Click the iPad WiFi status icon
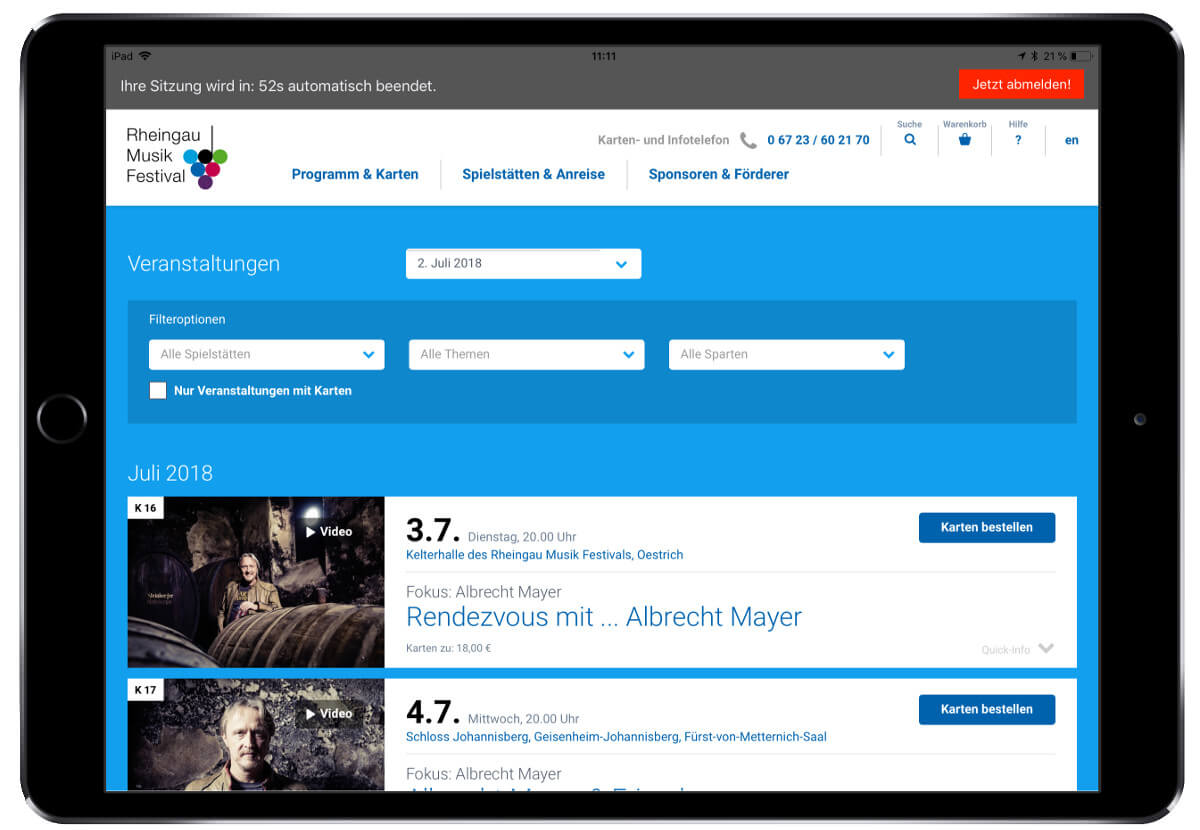The image size is (1200, 830). pos(145,56)
